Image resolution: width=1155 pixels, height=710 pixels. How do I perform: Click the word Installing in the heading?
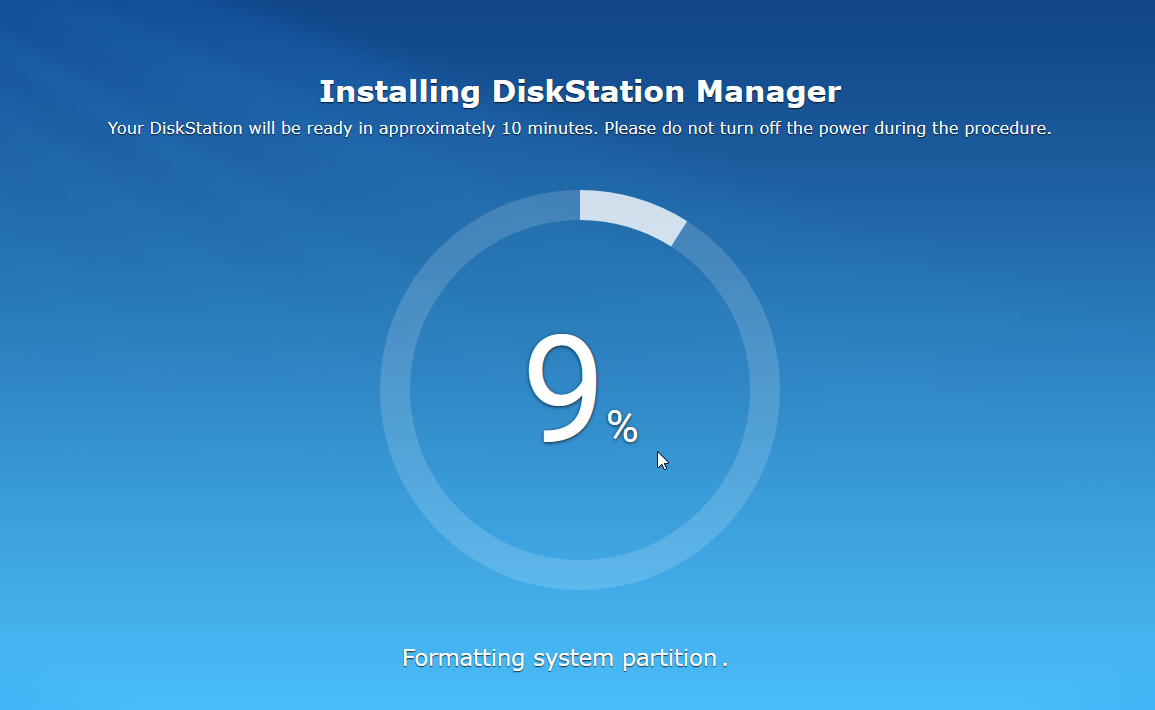tap(399, 92)
